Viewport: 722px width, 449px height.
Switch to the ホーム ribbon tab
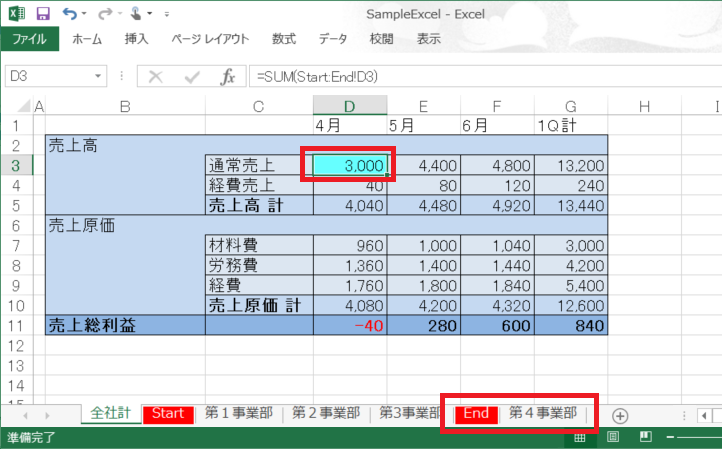coord(87,39)
